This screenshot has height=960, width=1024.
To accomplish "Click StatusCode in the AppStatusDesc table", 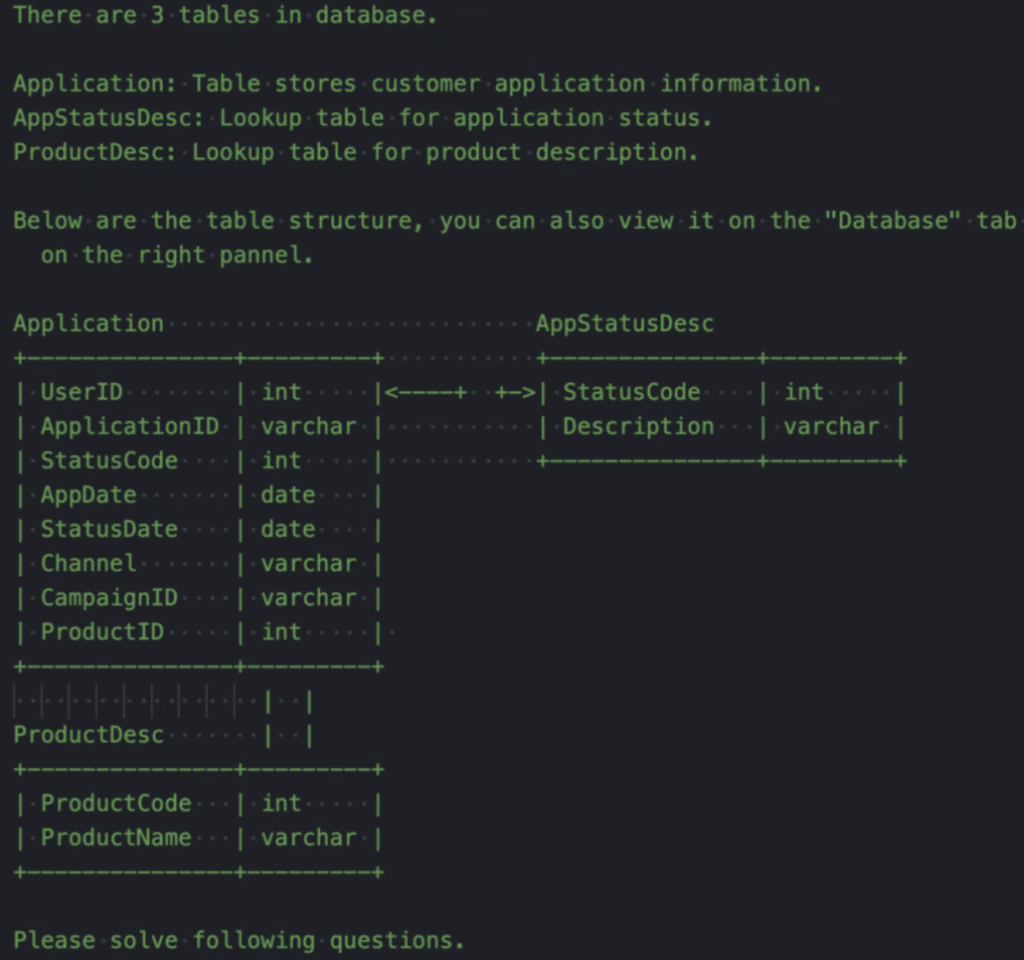I will coord(631,392).
